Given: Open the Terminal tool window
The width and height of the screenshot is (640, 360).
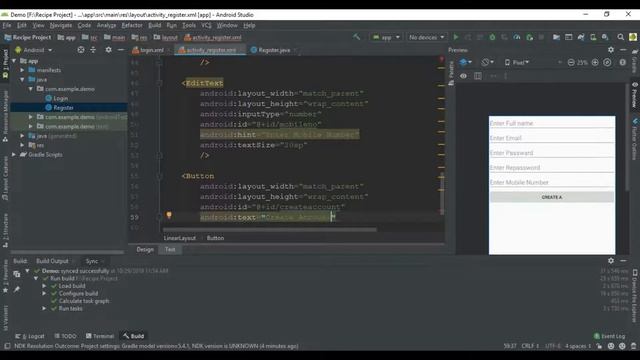Looking at the screenshot, I should 100,336.
